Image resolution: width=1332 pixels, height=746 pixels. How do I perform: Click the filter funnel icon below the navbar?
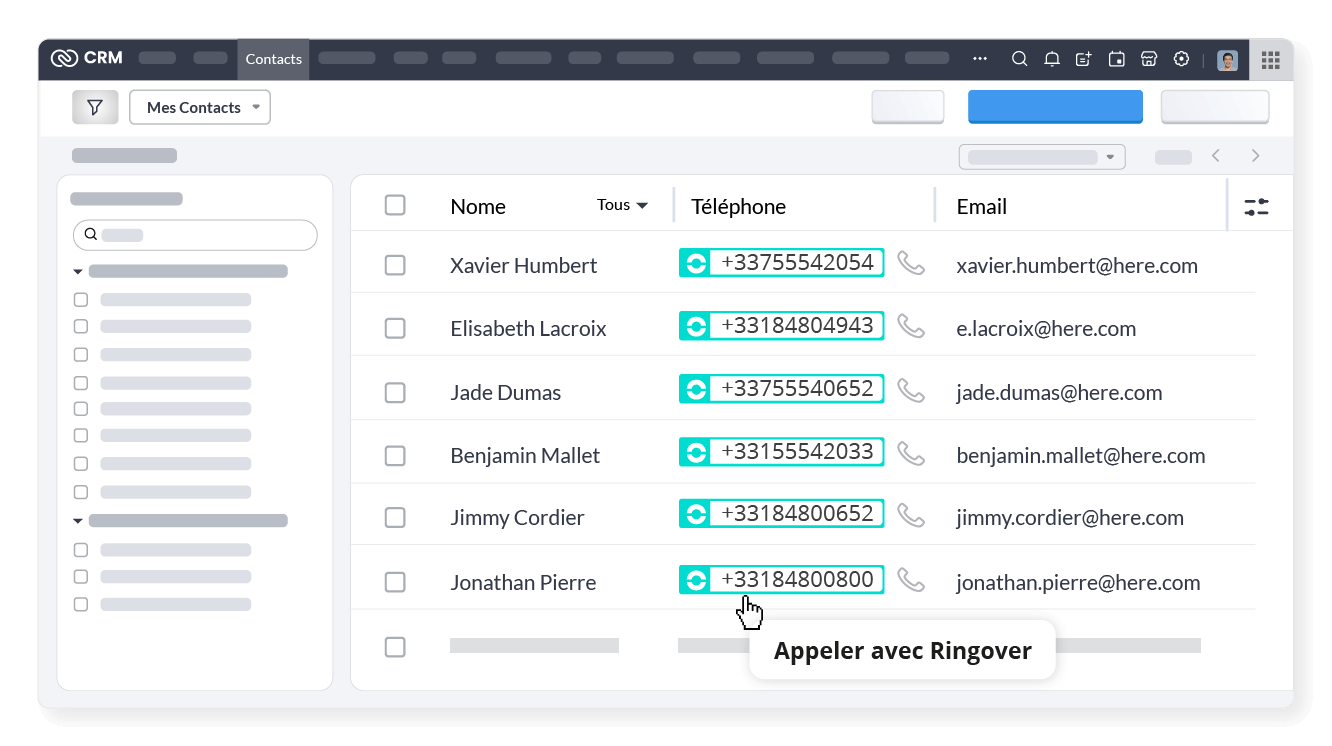[95, 106]
